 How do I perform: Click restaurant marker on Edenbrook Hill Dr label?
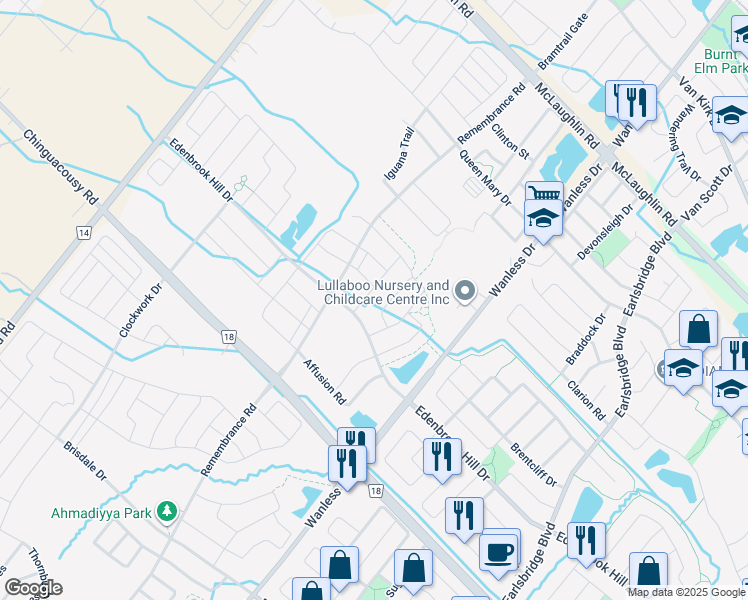coord(440,456)
